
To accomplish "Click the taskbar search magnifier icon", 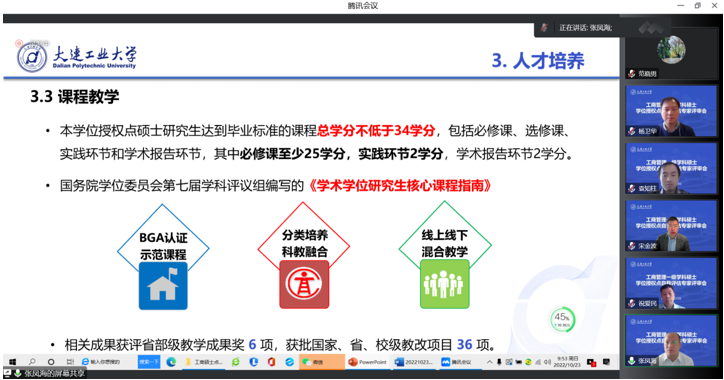I will click(32, 362).
